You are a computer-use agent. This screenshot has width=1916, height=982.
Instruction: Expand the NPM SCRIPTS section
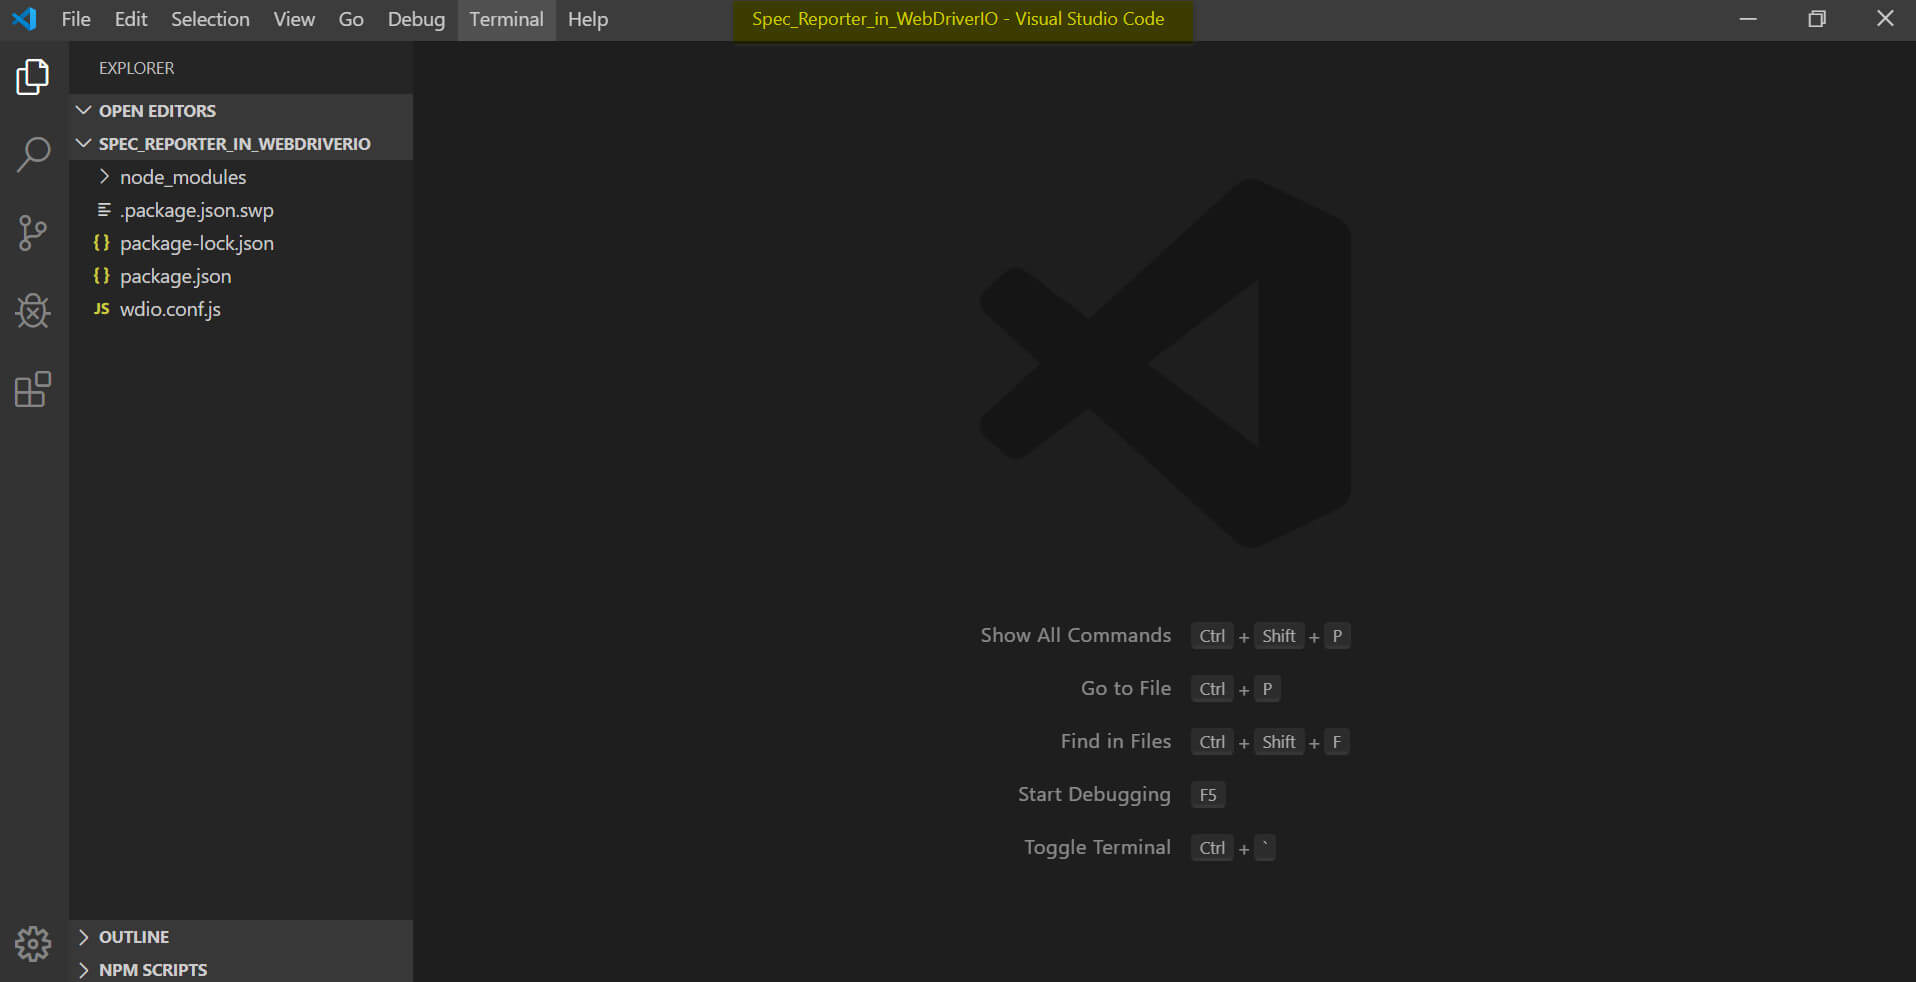click(241, 970)
